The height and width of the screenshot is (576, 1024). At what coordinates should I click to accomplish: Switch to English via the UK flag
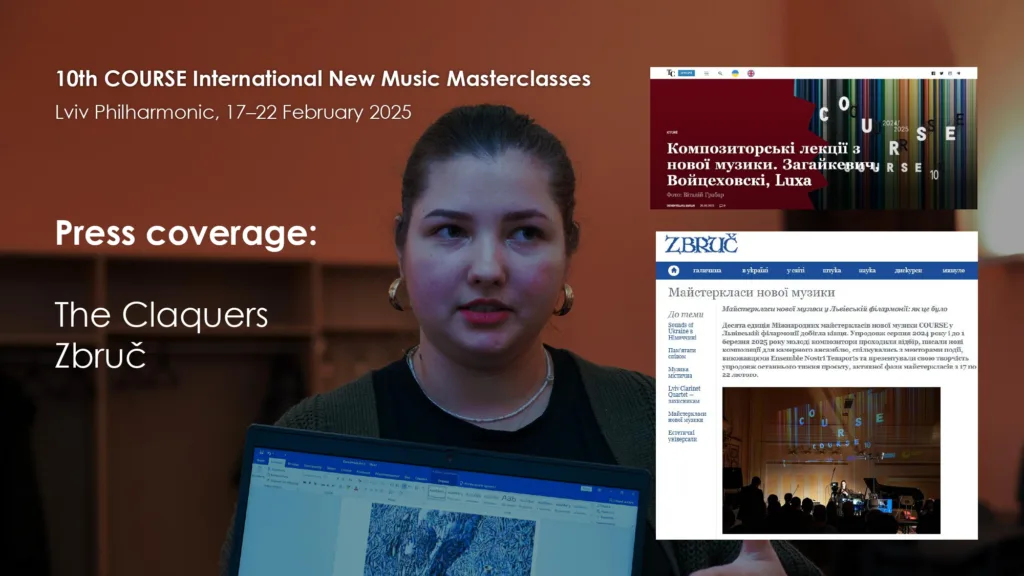pyautogui.click(x=751, y=73)
